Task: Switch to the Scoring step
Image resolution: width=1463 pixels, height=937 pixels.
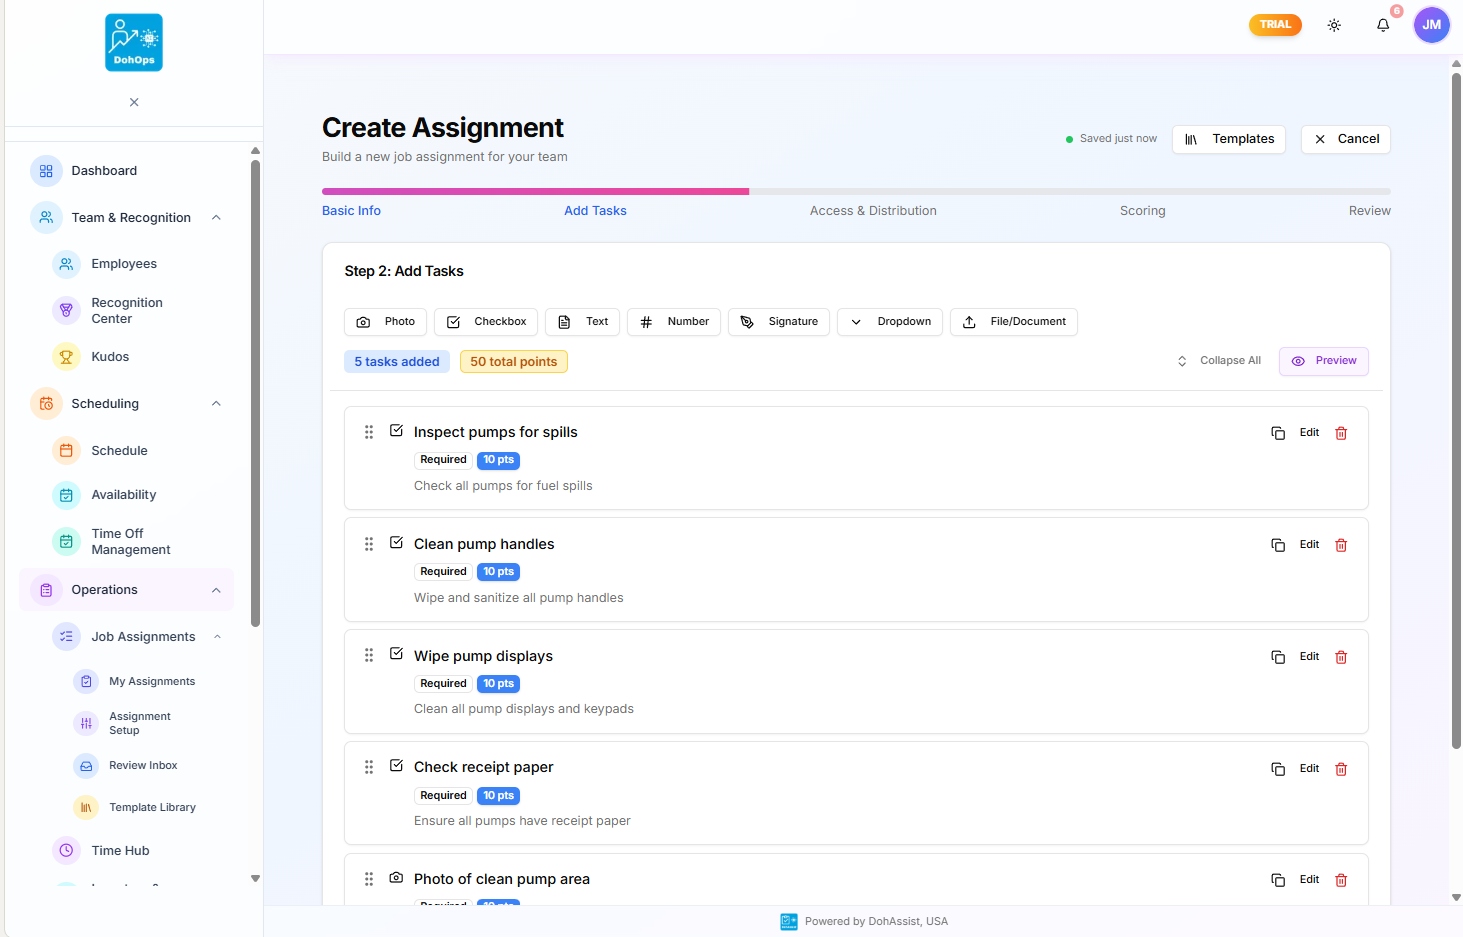Action: pyautogui.click(x=1142, y=210)
